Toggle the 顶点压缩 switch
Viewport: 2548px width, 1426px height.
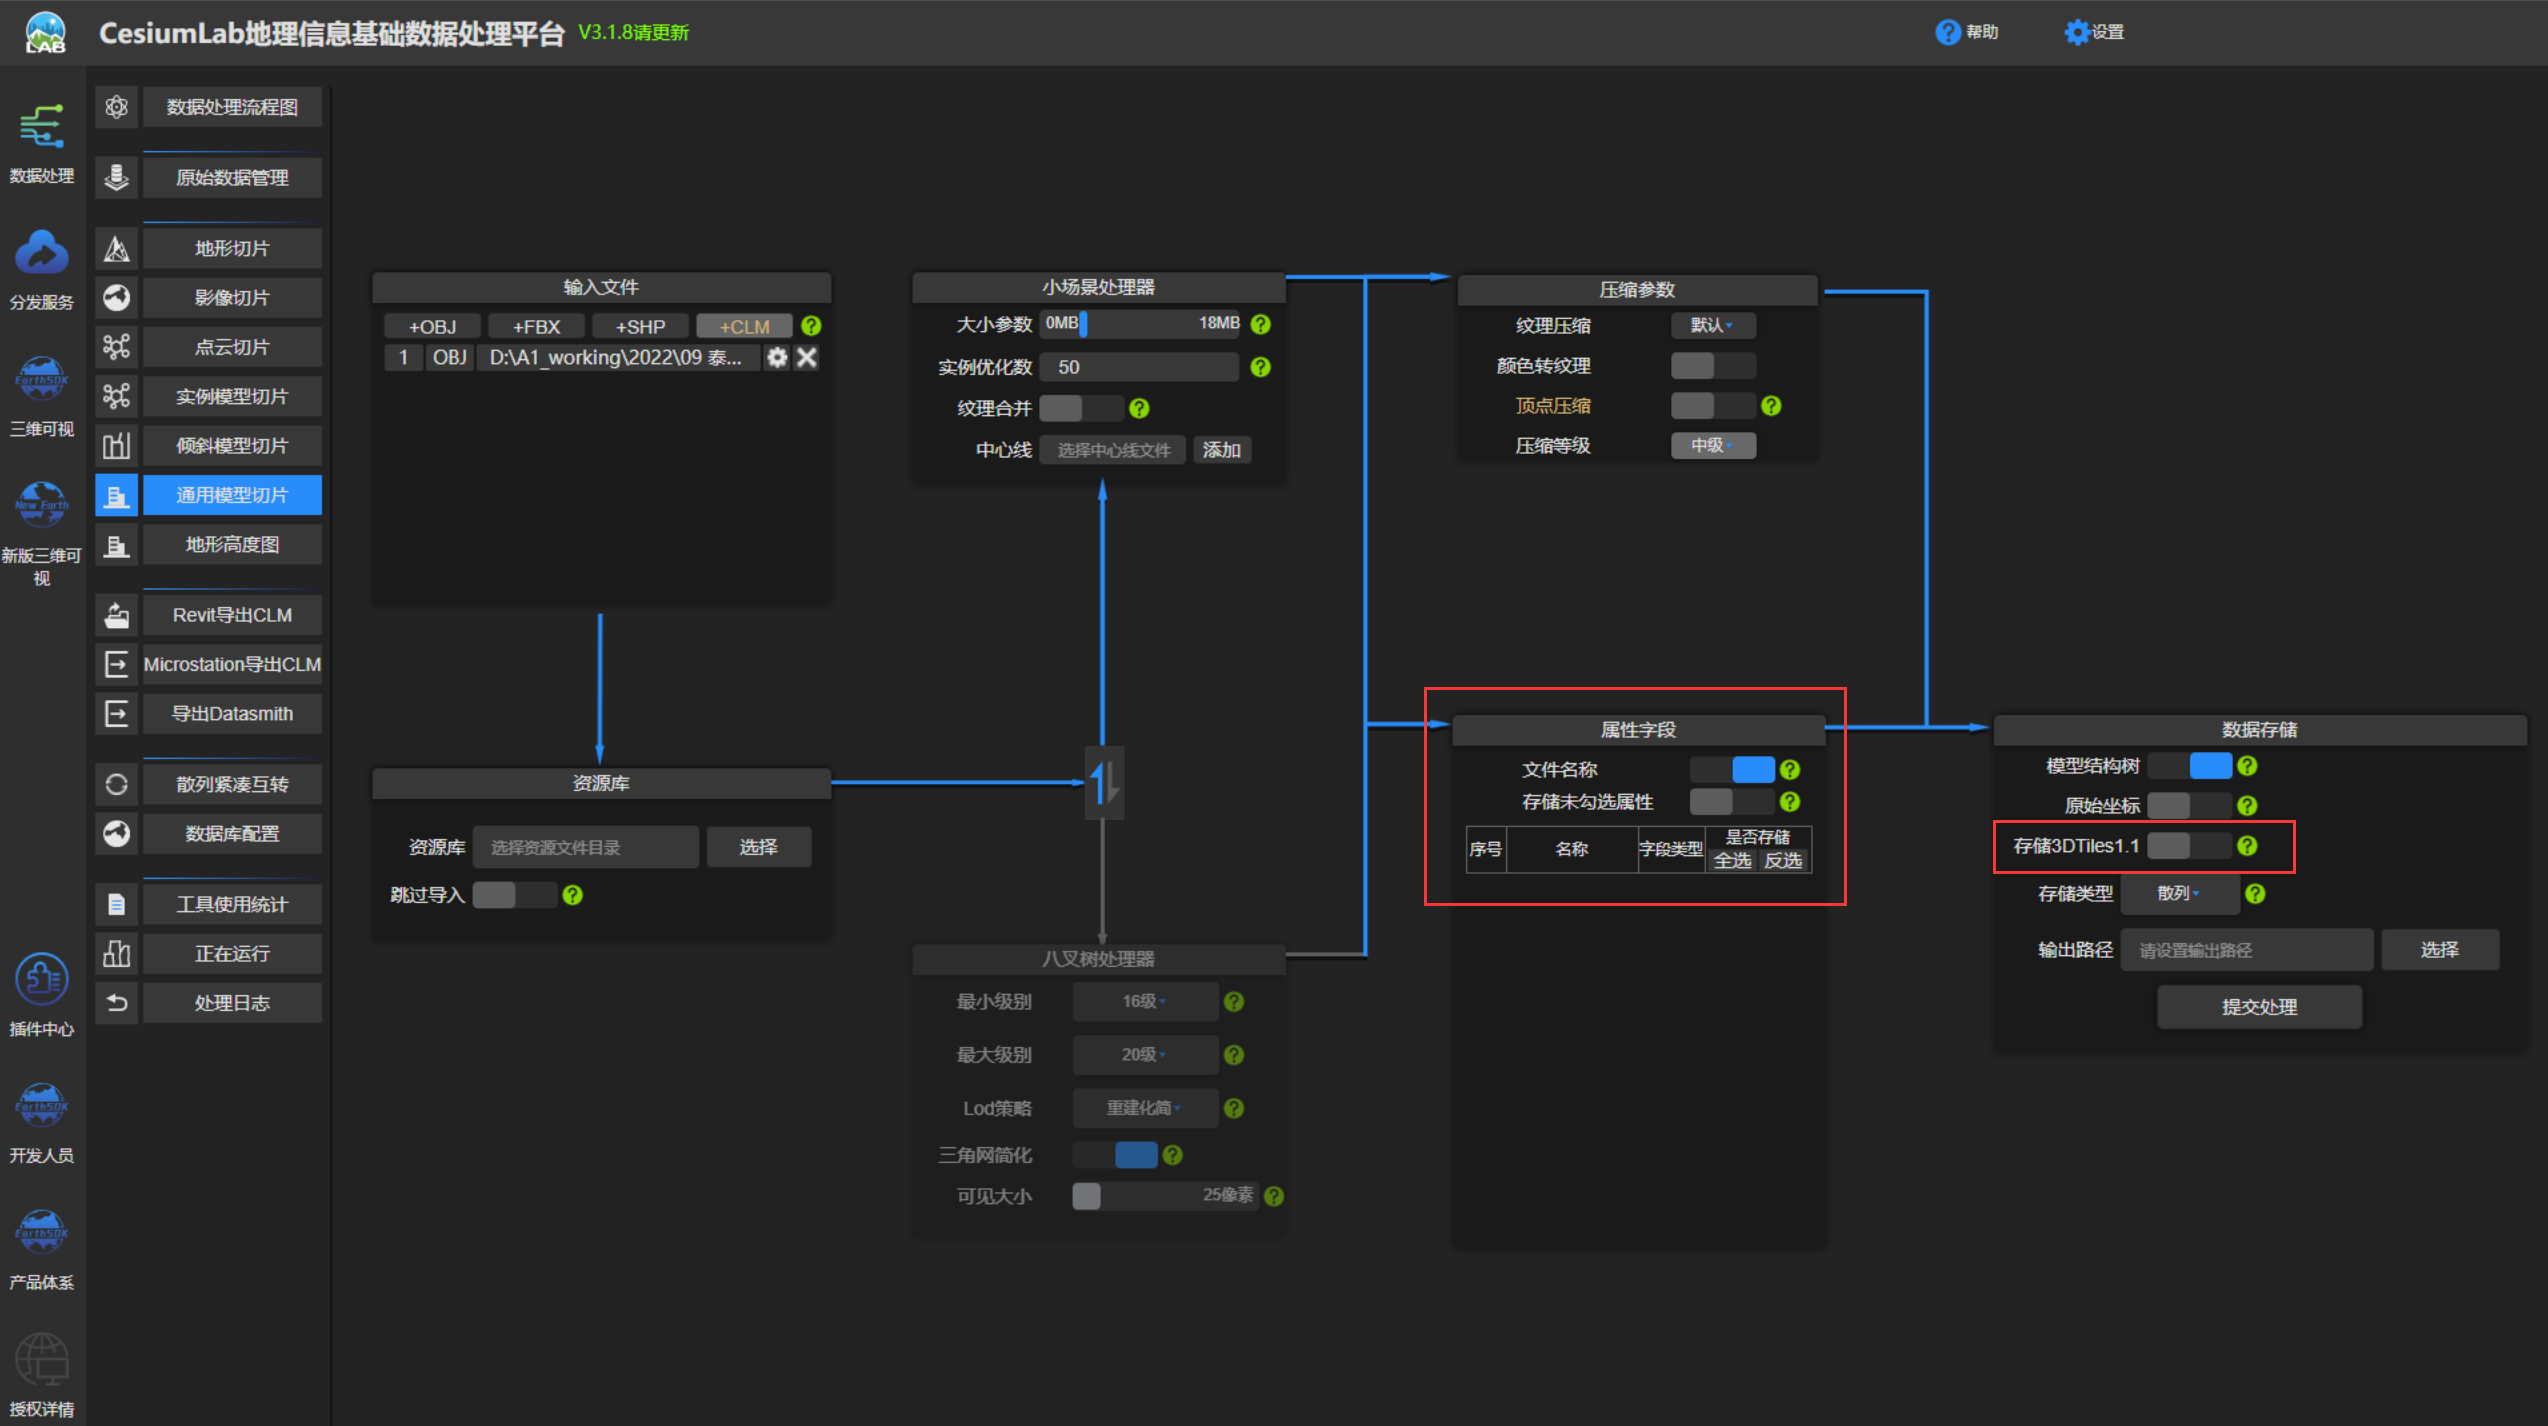click(x=1713, y=405)
